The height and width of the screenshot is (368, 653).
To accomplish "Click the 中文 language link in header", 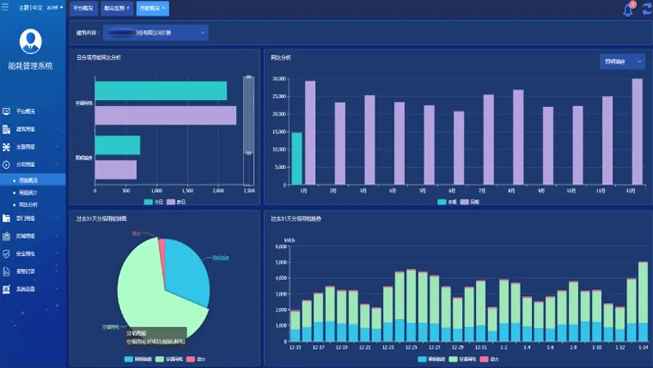I will 37,7.
